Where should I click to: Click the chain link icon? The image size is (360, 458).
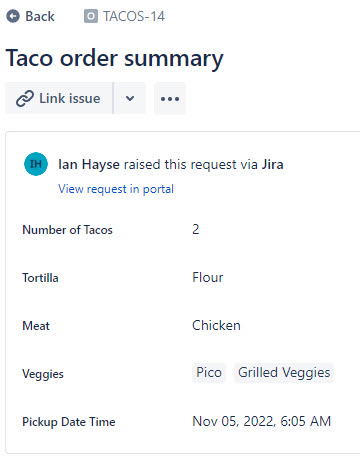[x=25, y=99]
